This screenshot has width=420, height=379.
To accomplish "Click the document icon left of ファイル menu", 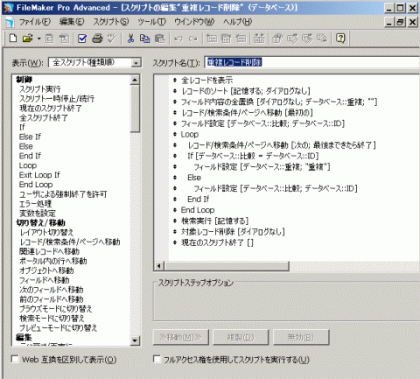I will coord(10,22).
